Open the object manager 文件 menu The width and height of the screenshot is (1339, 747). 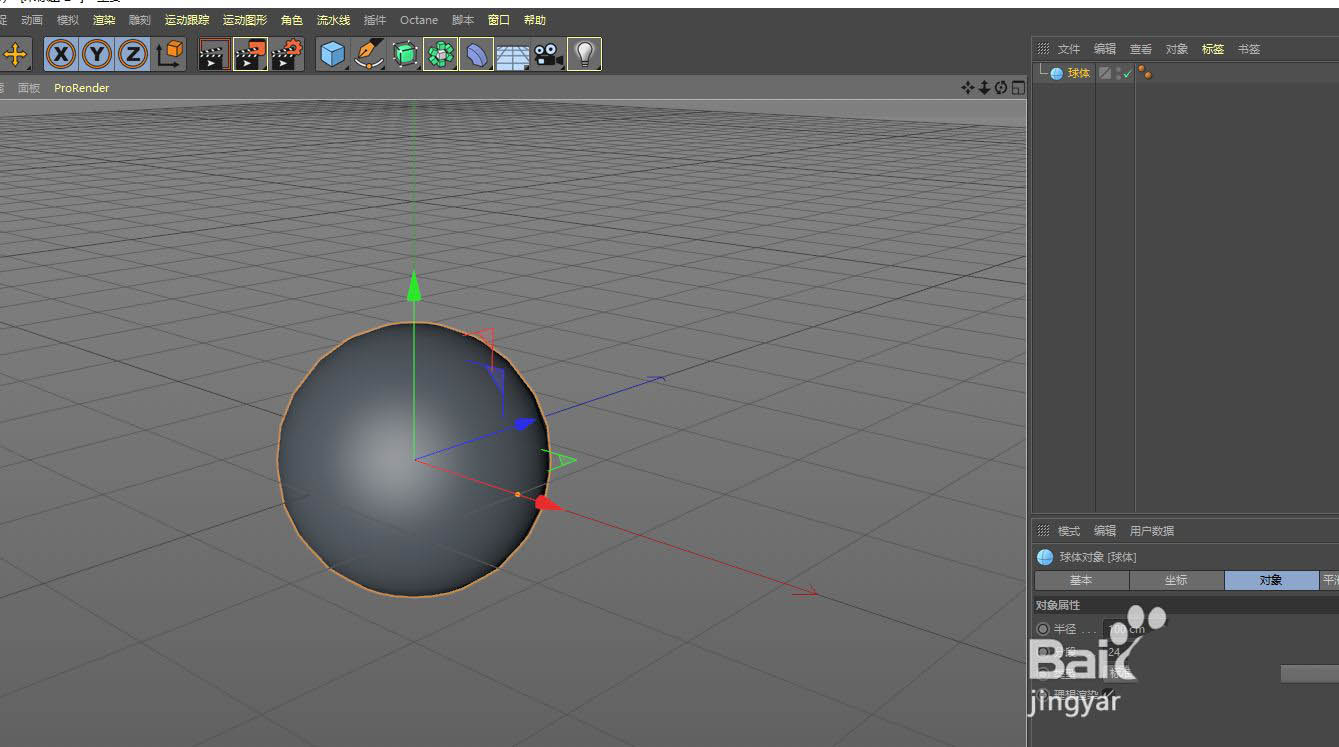click(x=1069, y=49)
